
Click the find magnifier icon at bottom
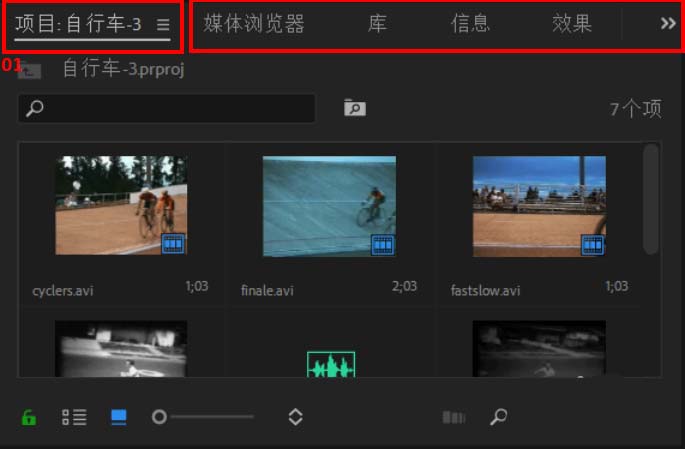(x=498, y=417)
